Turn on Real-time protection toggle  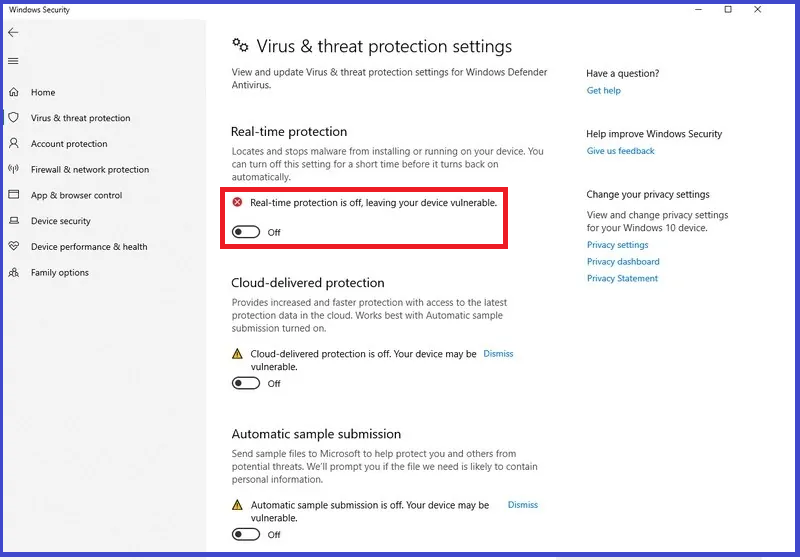coord(245,232)
